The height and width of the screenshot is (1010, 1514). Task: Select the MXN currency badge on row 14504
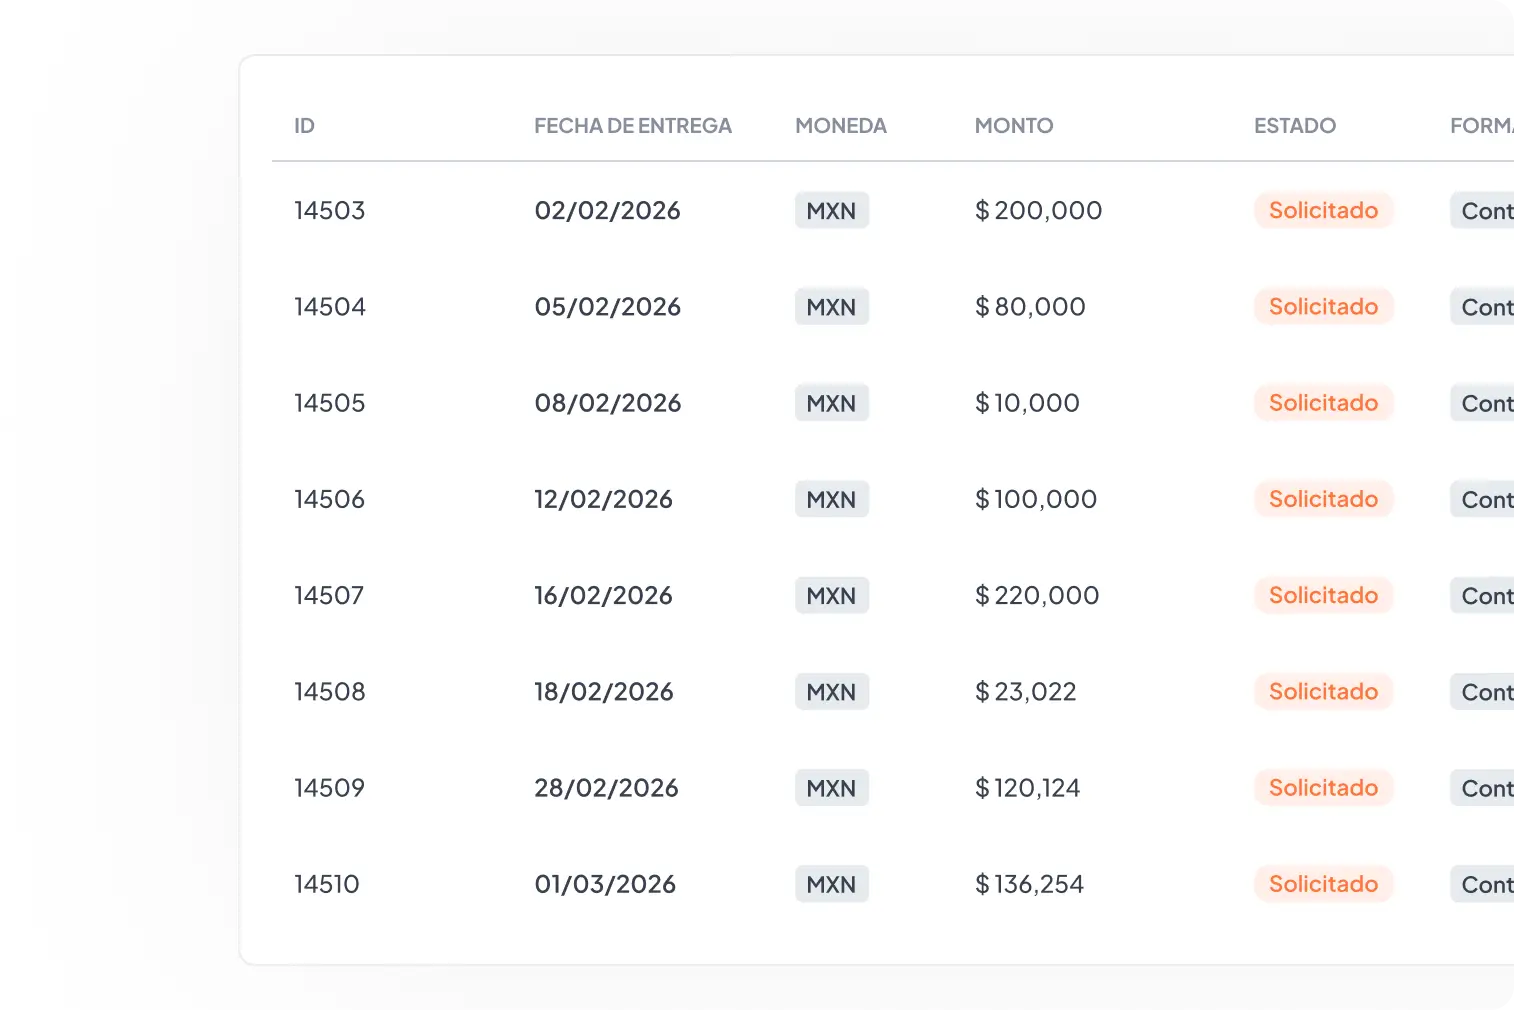tap(831, 306)
